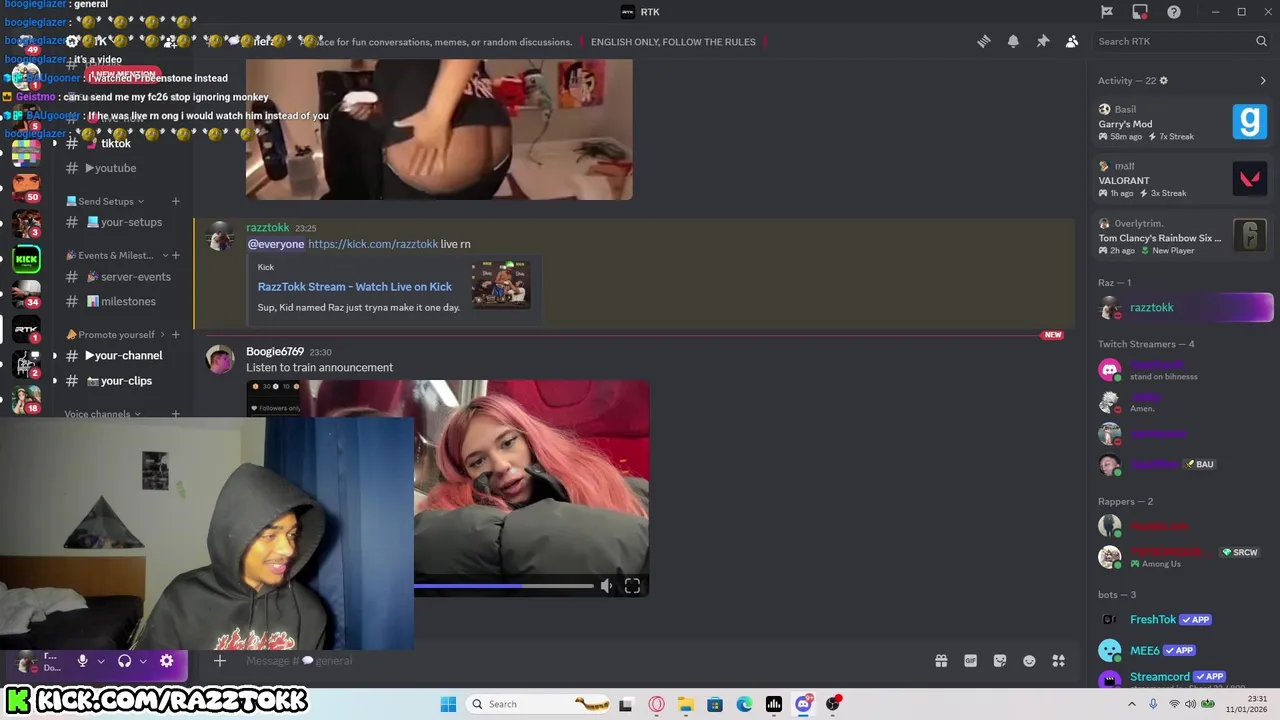1280x720 pixels.
Task: Open Boogie6769 username in the message
Action: click(275, 352)
